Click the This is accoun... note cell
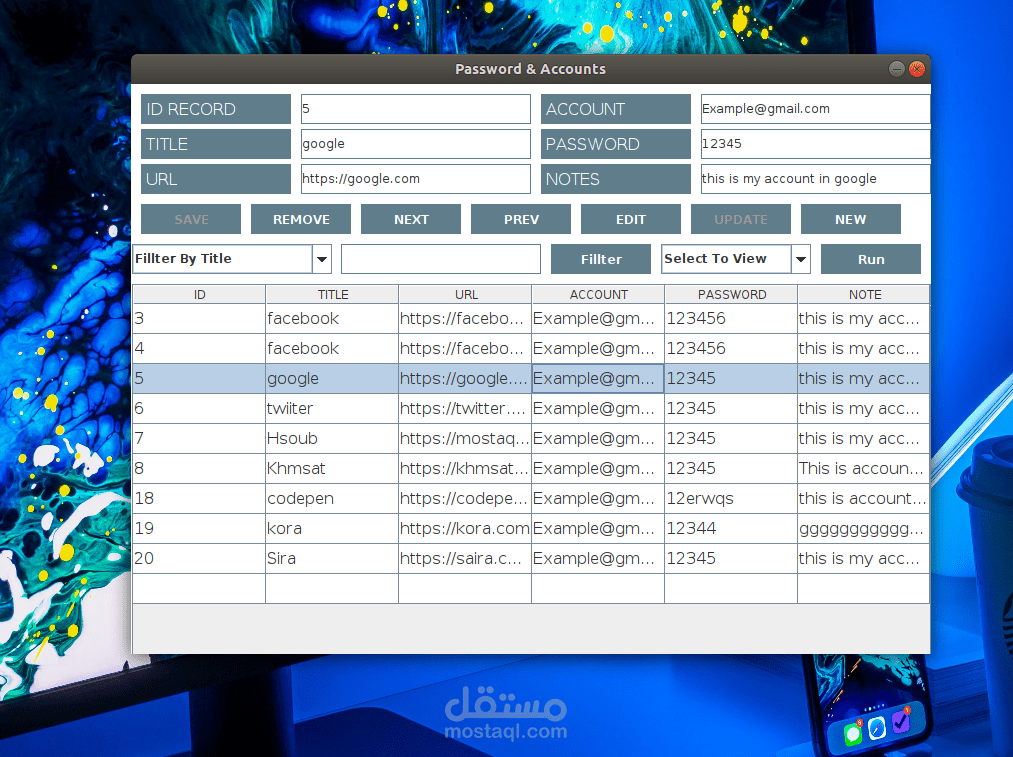 tap(864, 468)
